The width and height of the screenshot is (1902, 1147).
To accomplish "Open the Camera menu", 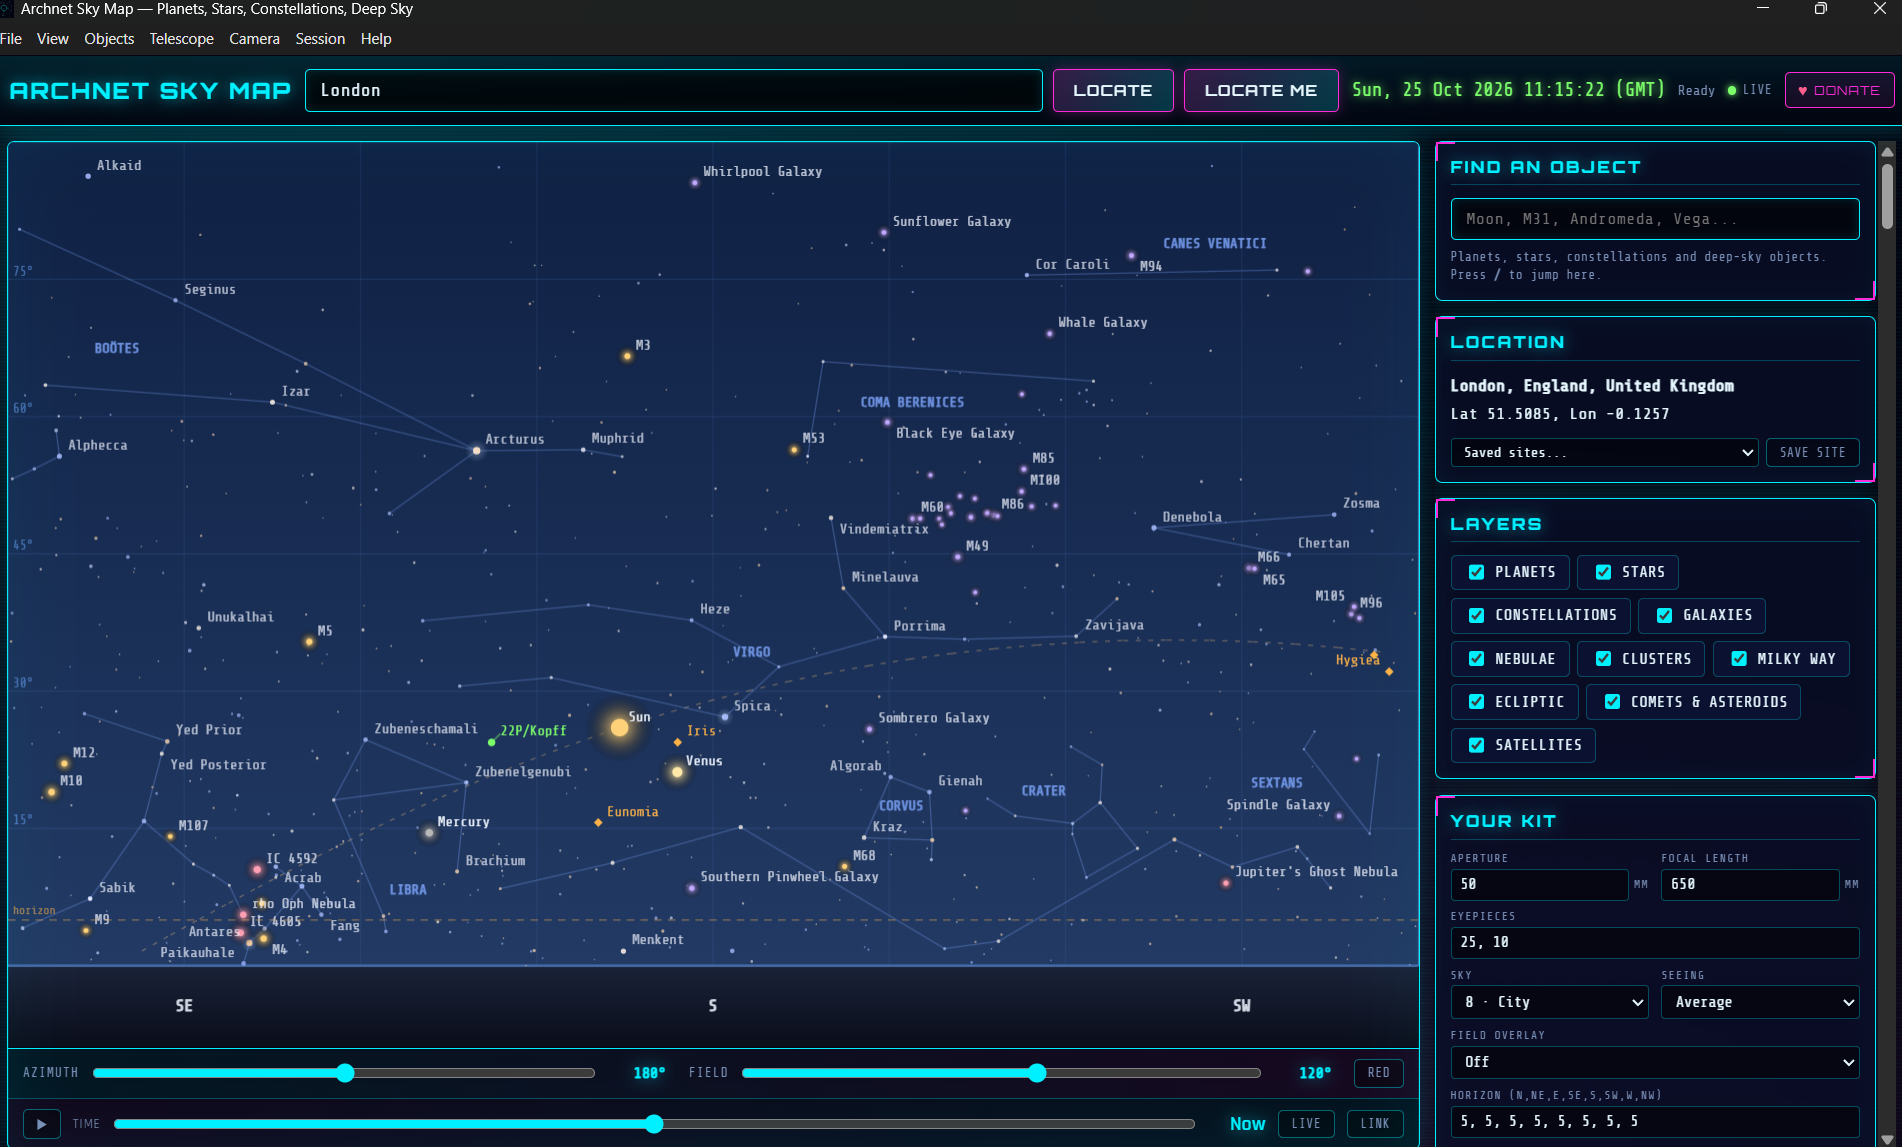I will pyautogui.click(x=254, y=39).
